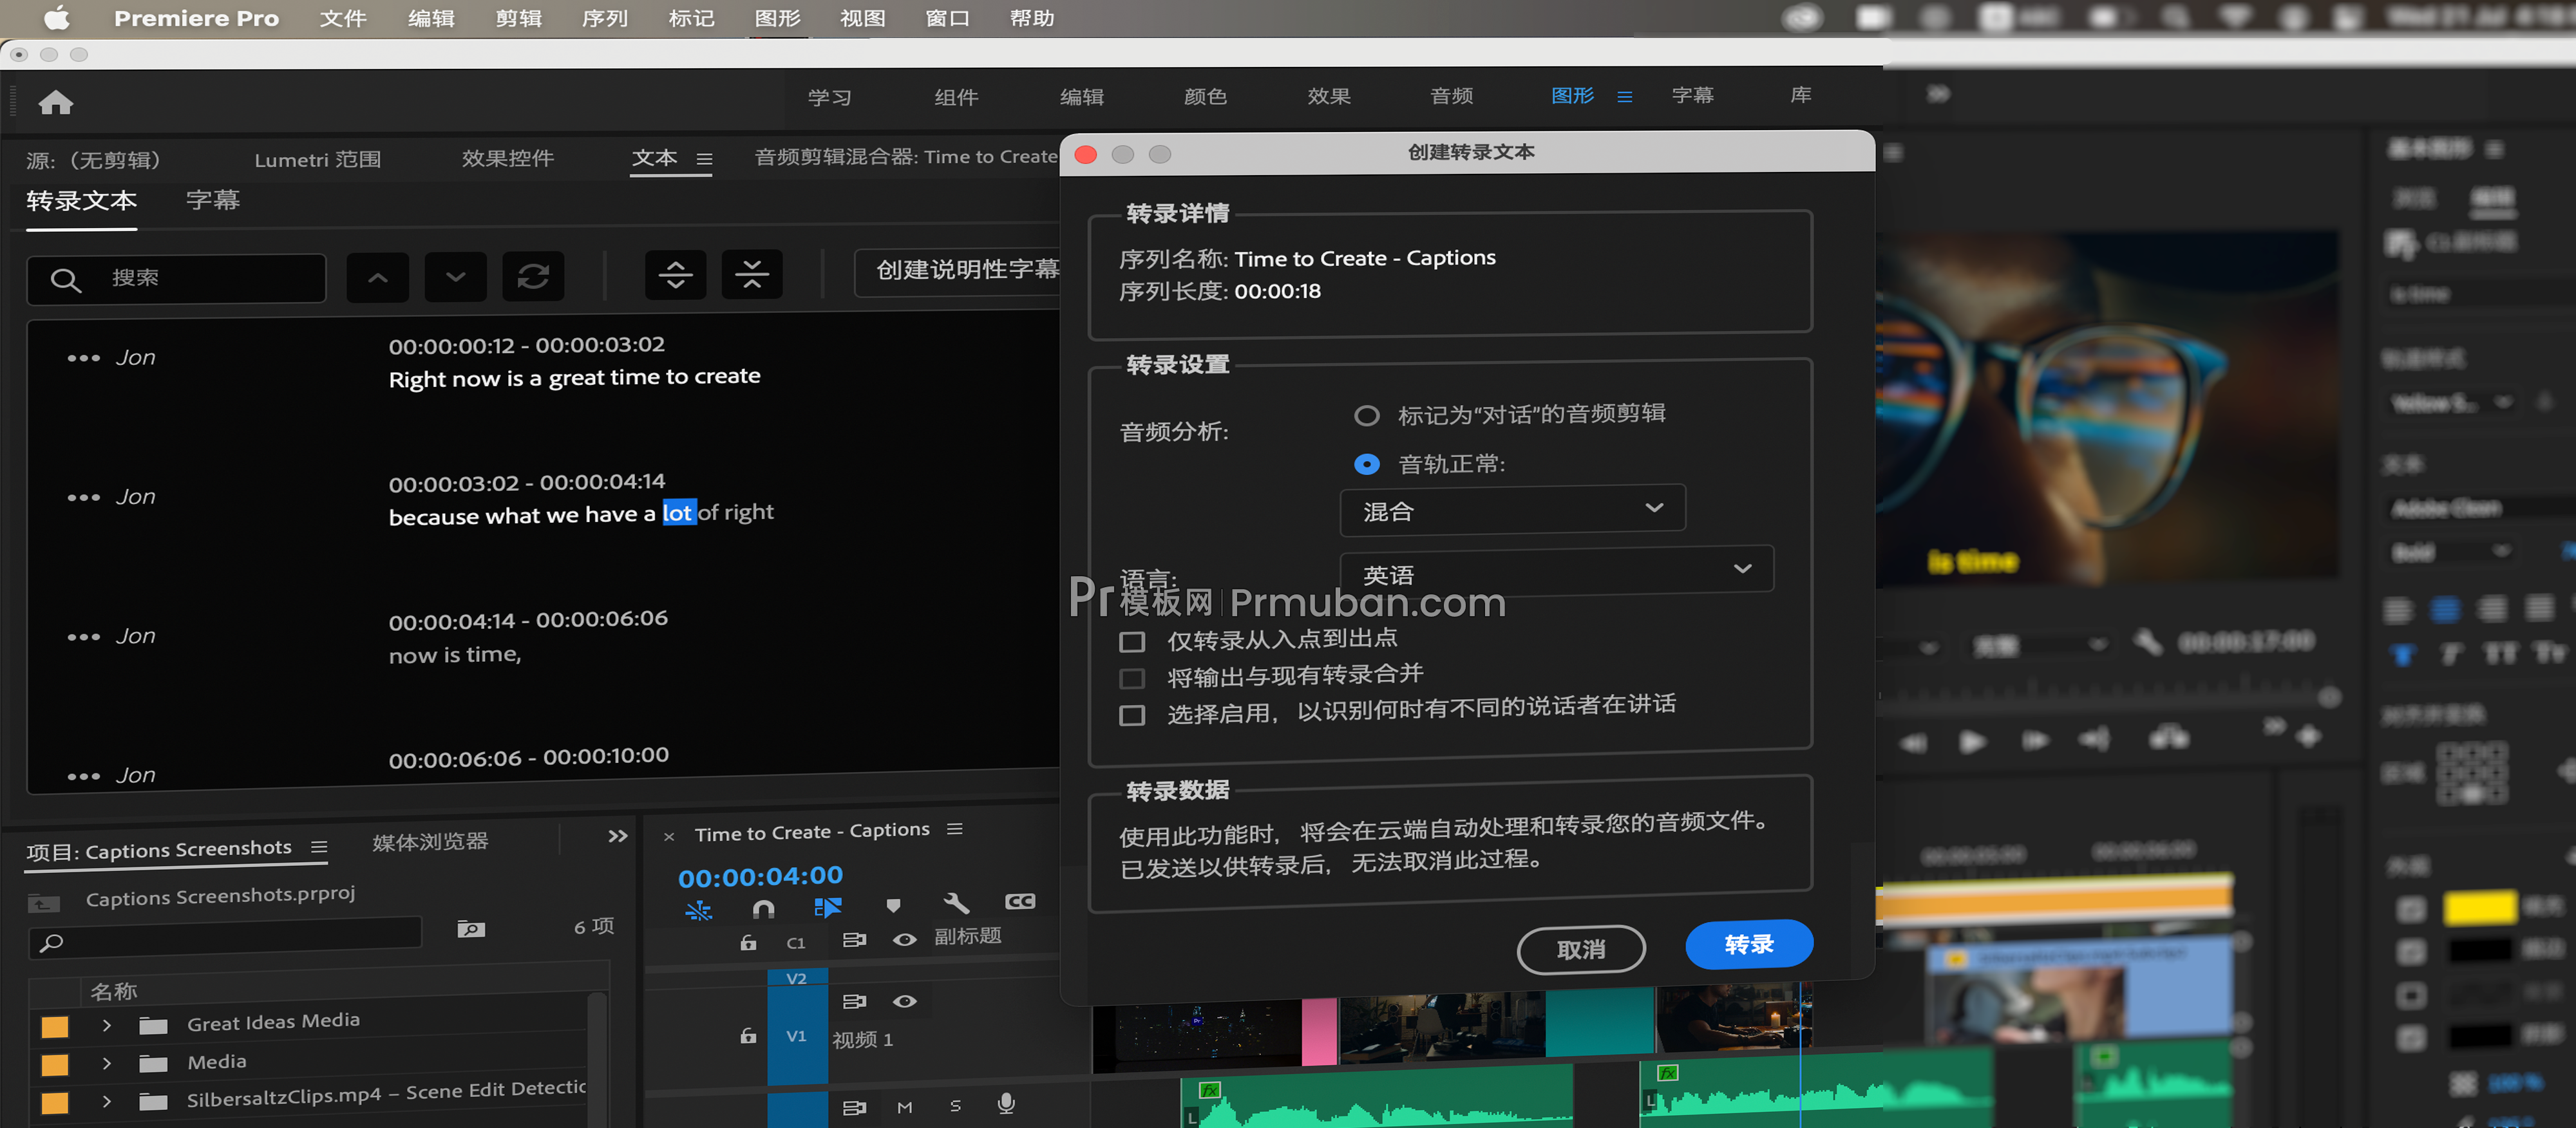Image resolution: width=2576 pixels, height=1128 pixels.
Task: Show hidden panels with the double chevron near 媒体浏览器
Action: pyautogui.click(x=618, y=836)
